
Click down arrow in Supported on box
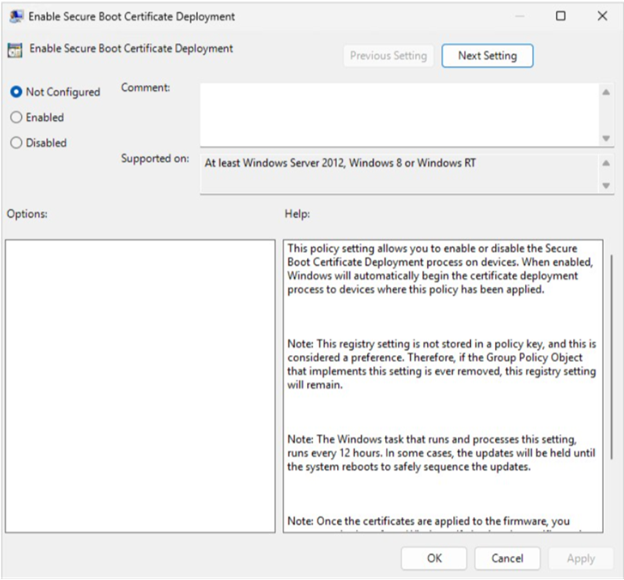coord(606,186)
